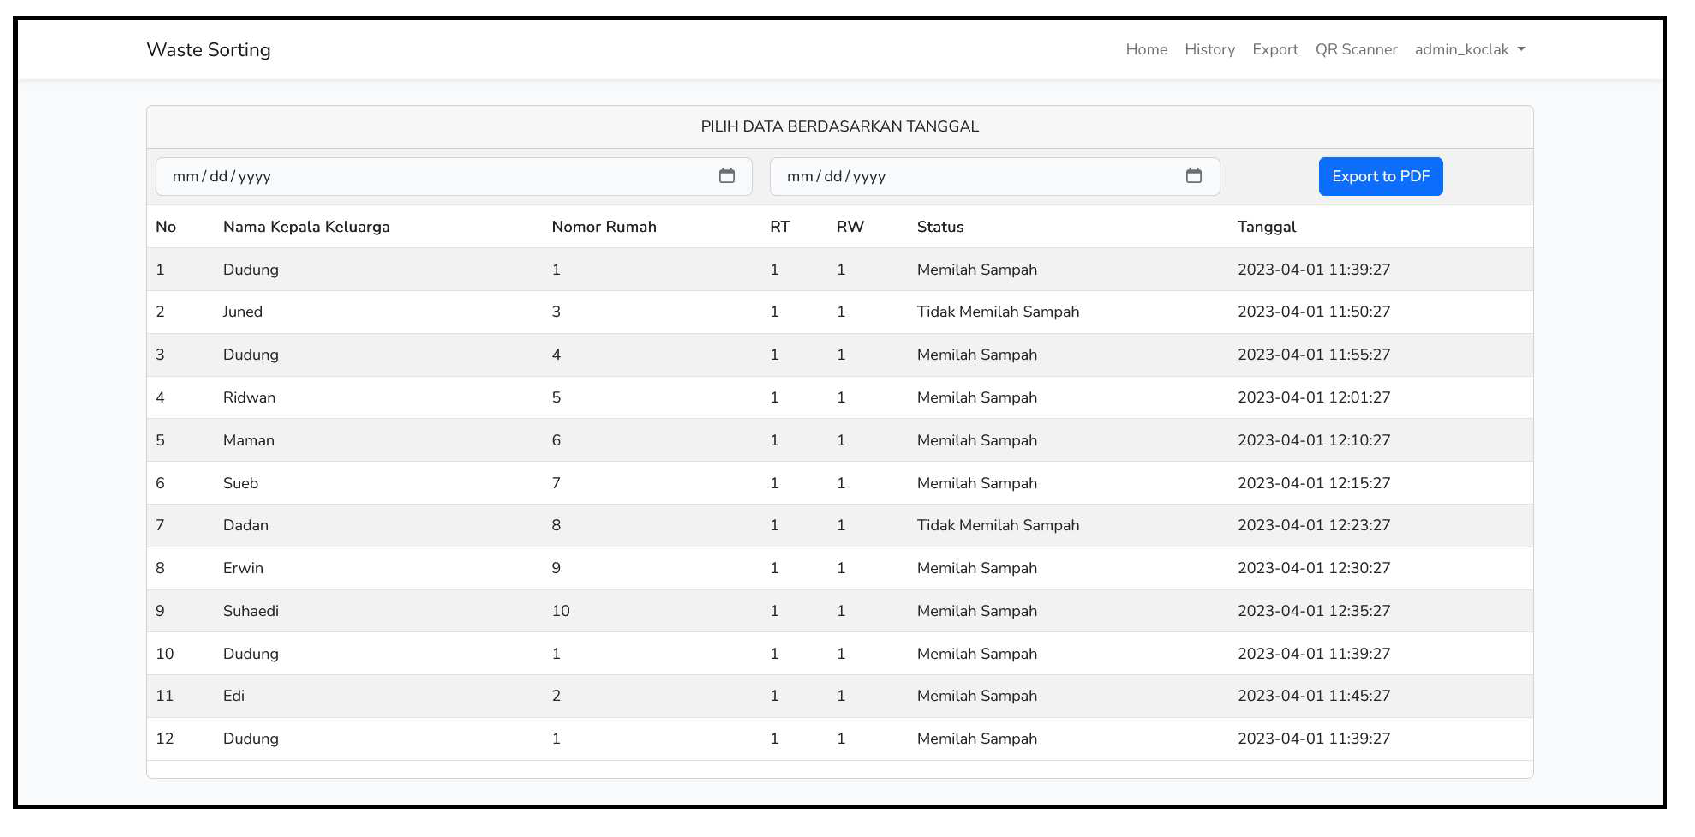Viewport: 1695px width, 837px height.
Task: Click the Tanggal column header
Action: tap(1266, 227)
